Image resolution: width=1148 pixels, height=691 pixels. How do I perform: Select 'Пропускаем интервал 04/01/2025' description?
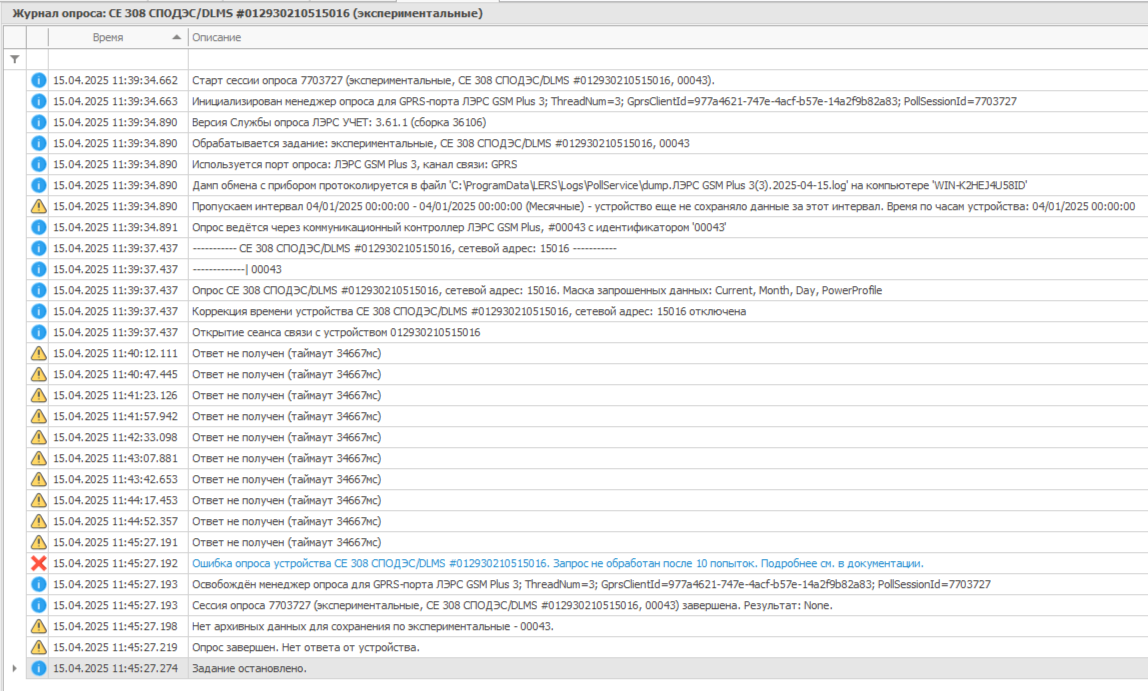tap(663, 206)
